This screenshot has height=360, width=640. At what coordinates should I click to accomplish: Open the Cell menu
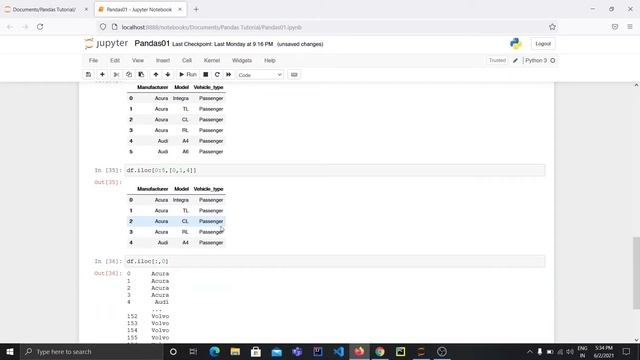tap(187, 60)
